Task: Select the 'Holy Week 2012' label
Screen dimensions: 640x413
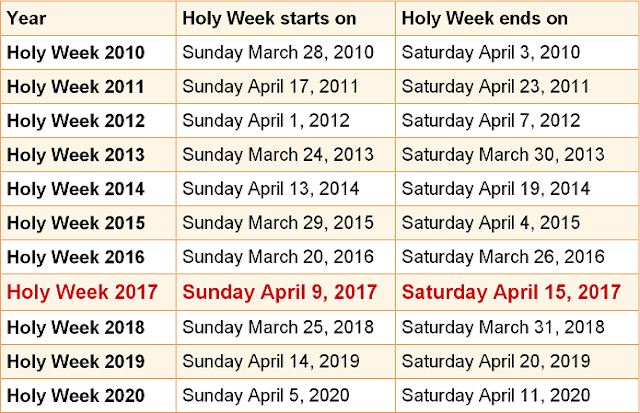Action: click(x=76, y=121)
